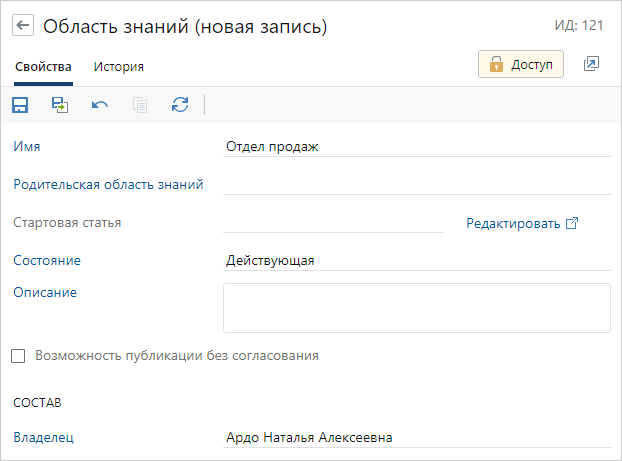Save the record with the diskette icon

pos(20,105)
